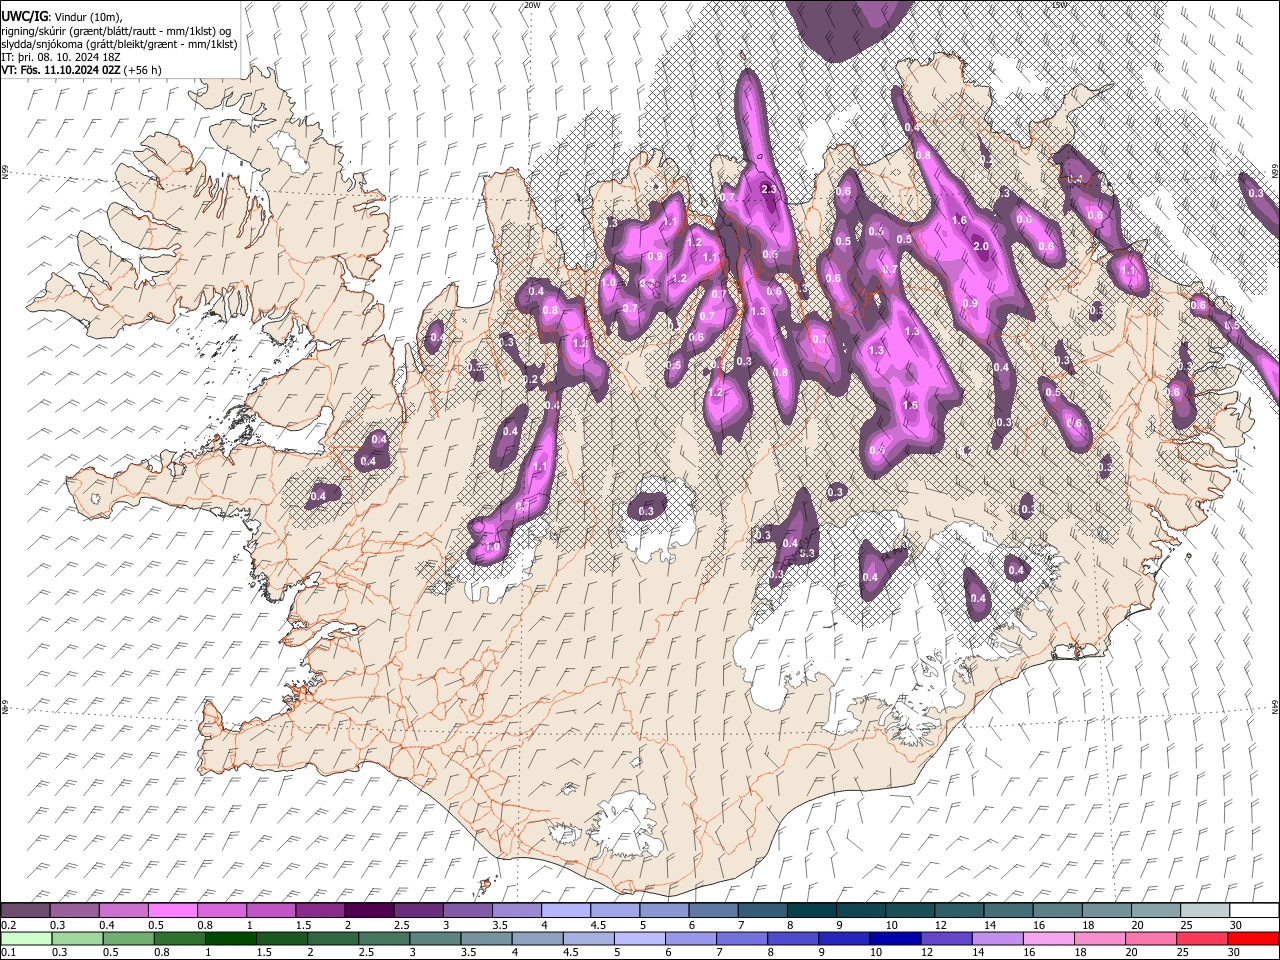Click the '2.0' precipitation value on the map
The width and height of the screenshot is (1280, 960).
(981, 246)
